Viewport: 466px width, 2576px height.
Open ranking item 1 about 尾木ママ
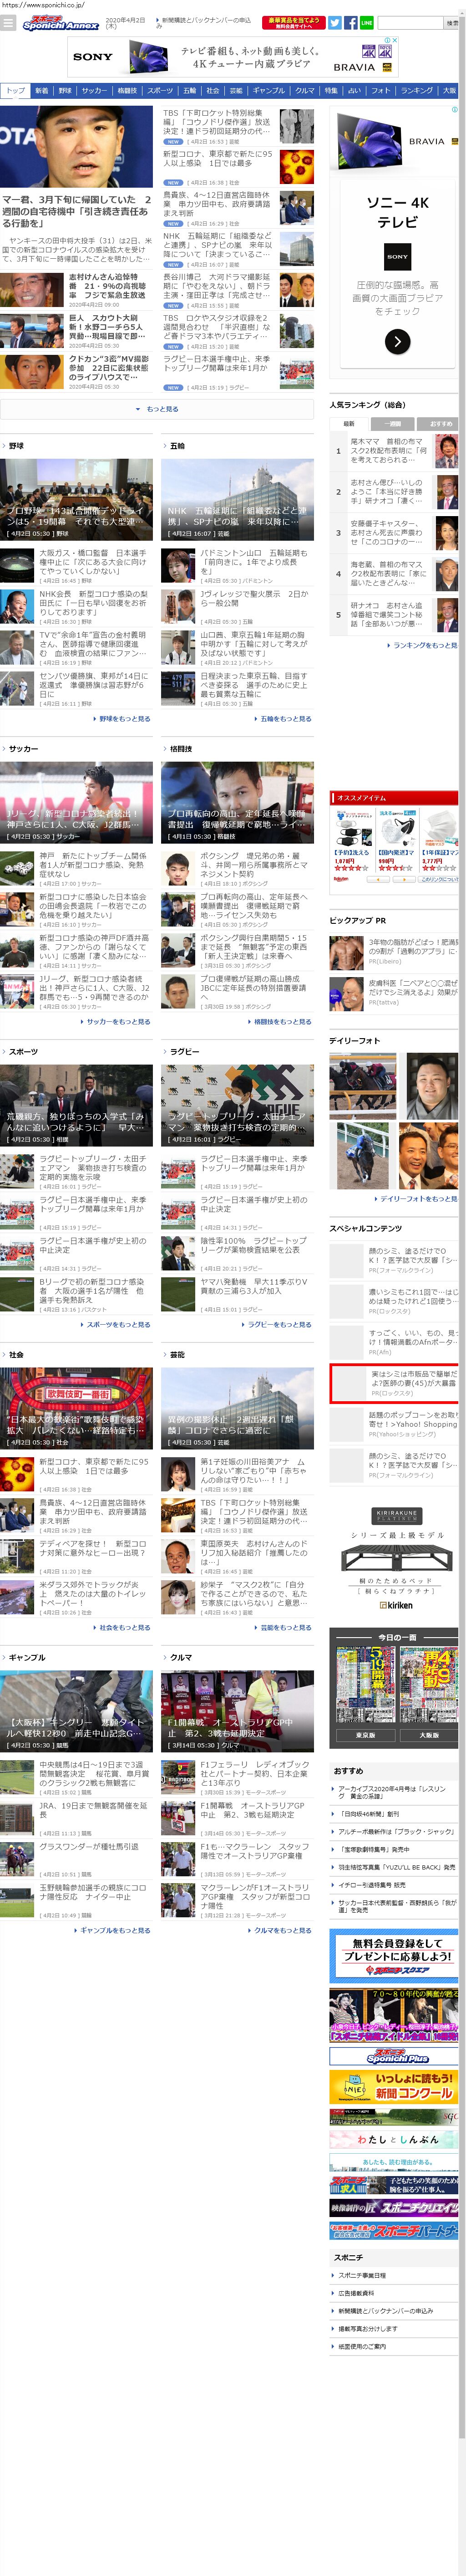pos(394,451)
